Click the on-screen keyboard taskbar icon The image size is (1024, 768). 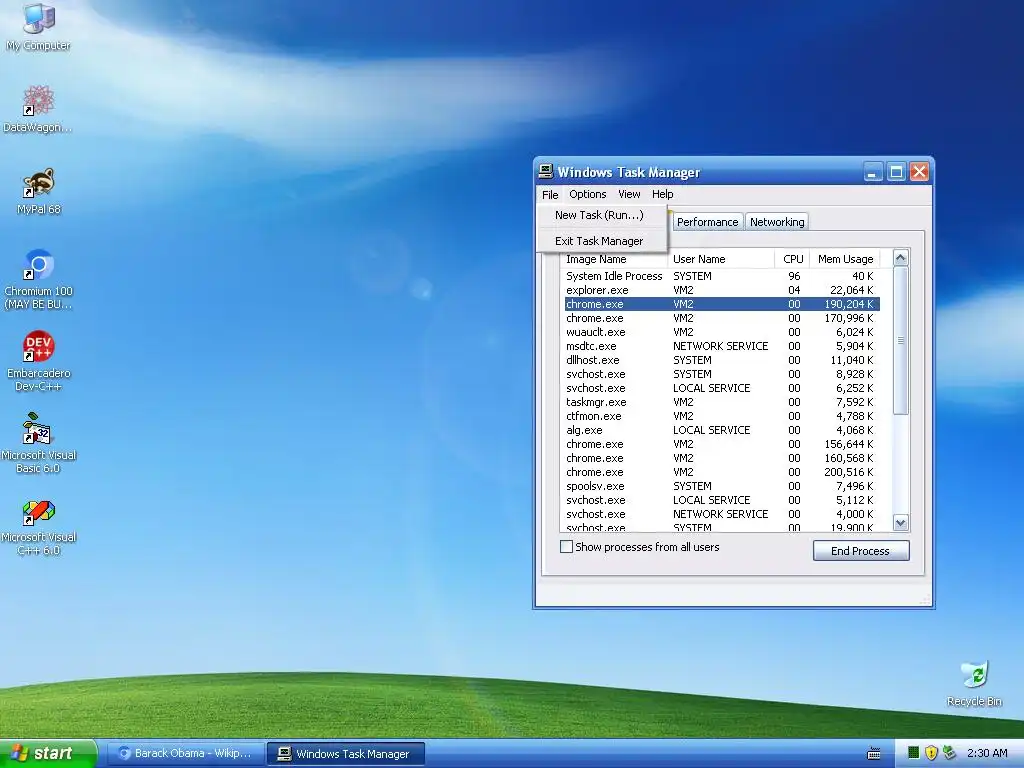874,754
